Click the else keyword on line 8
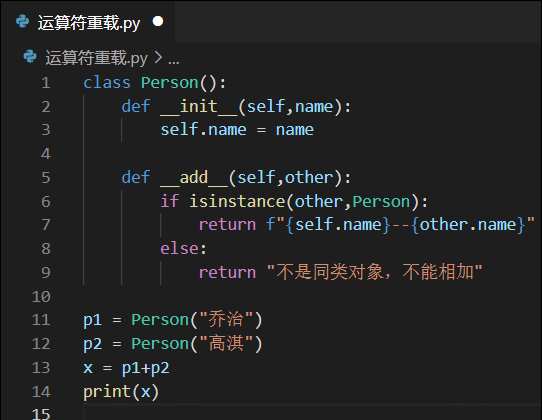The image size is (542, 420). pos(179,249)
